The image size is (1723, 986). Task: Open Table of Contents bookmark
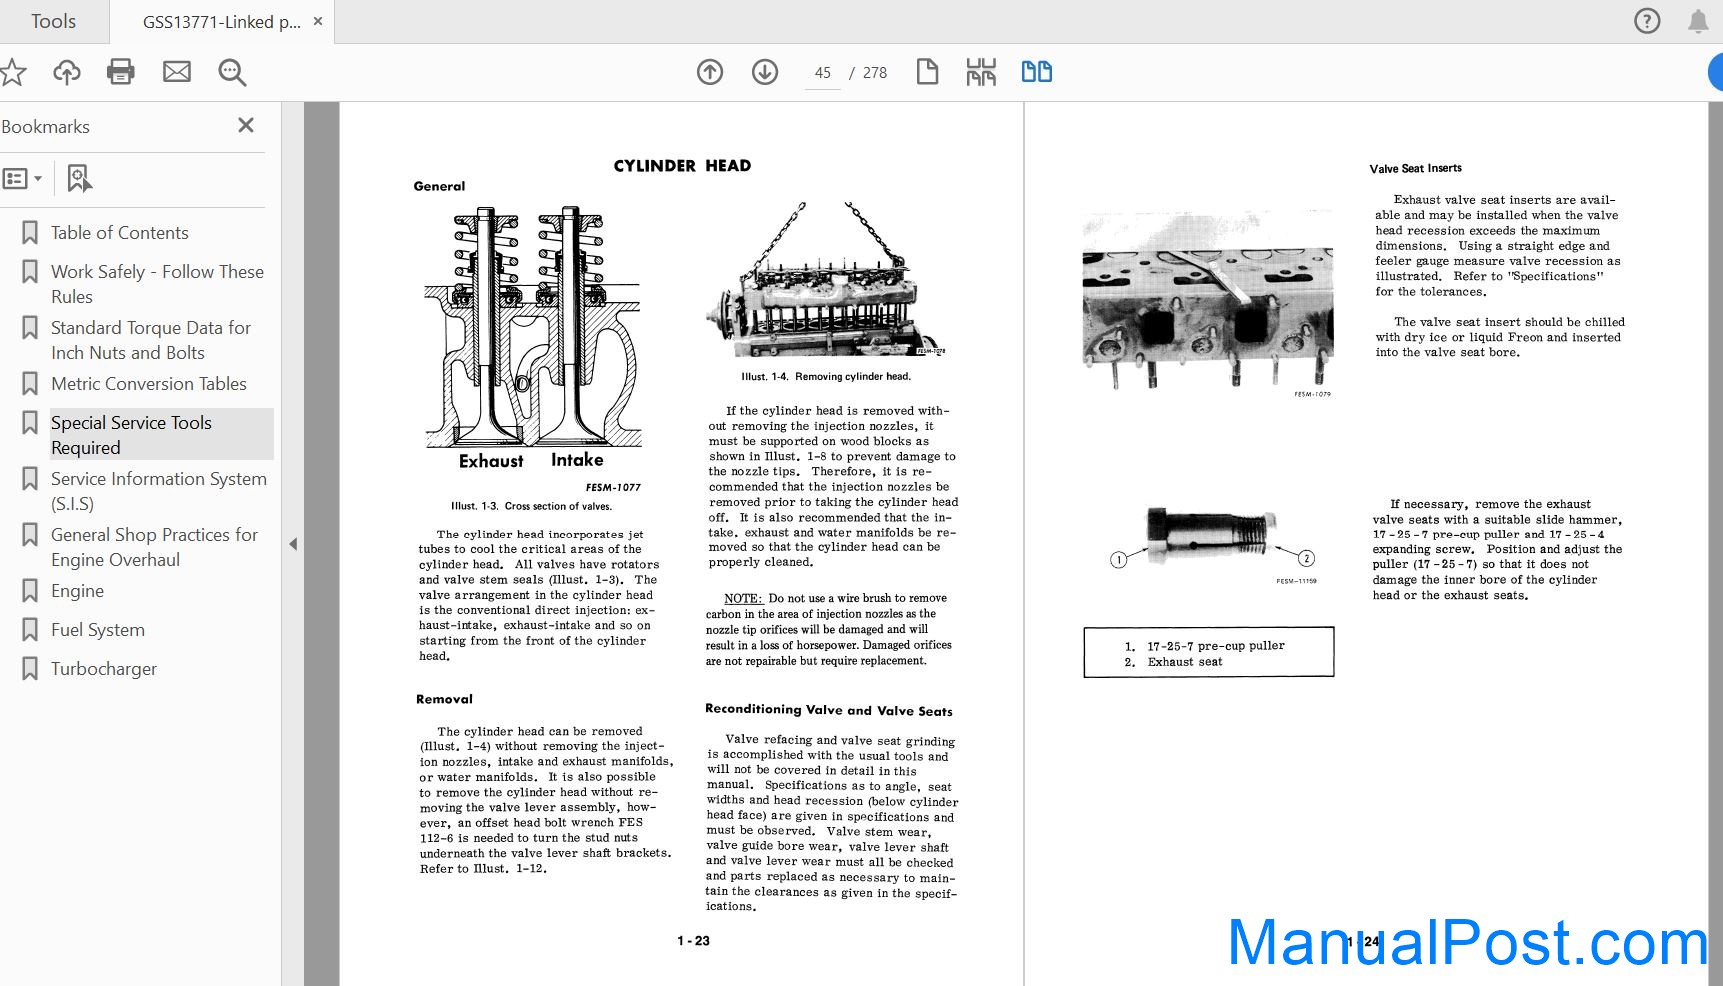coord(119,233)
